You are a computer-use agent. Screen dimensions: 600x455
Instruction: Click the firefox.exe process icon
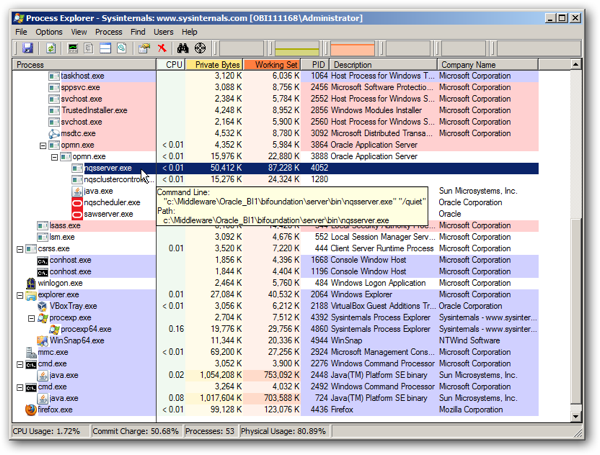pos(31,409)
